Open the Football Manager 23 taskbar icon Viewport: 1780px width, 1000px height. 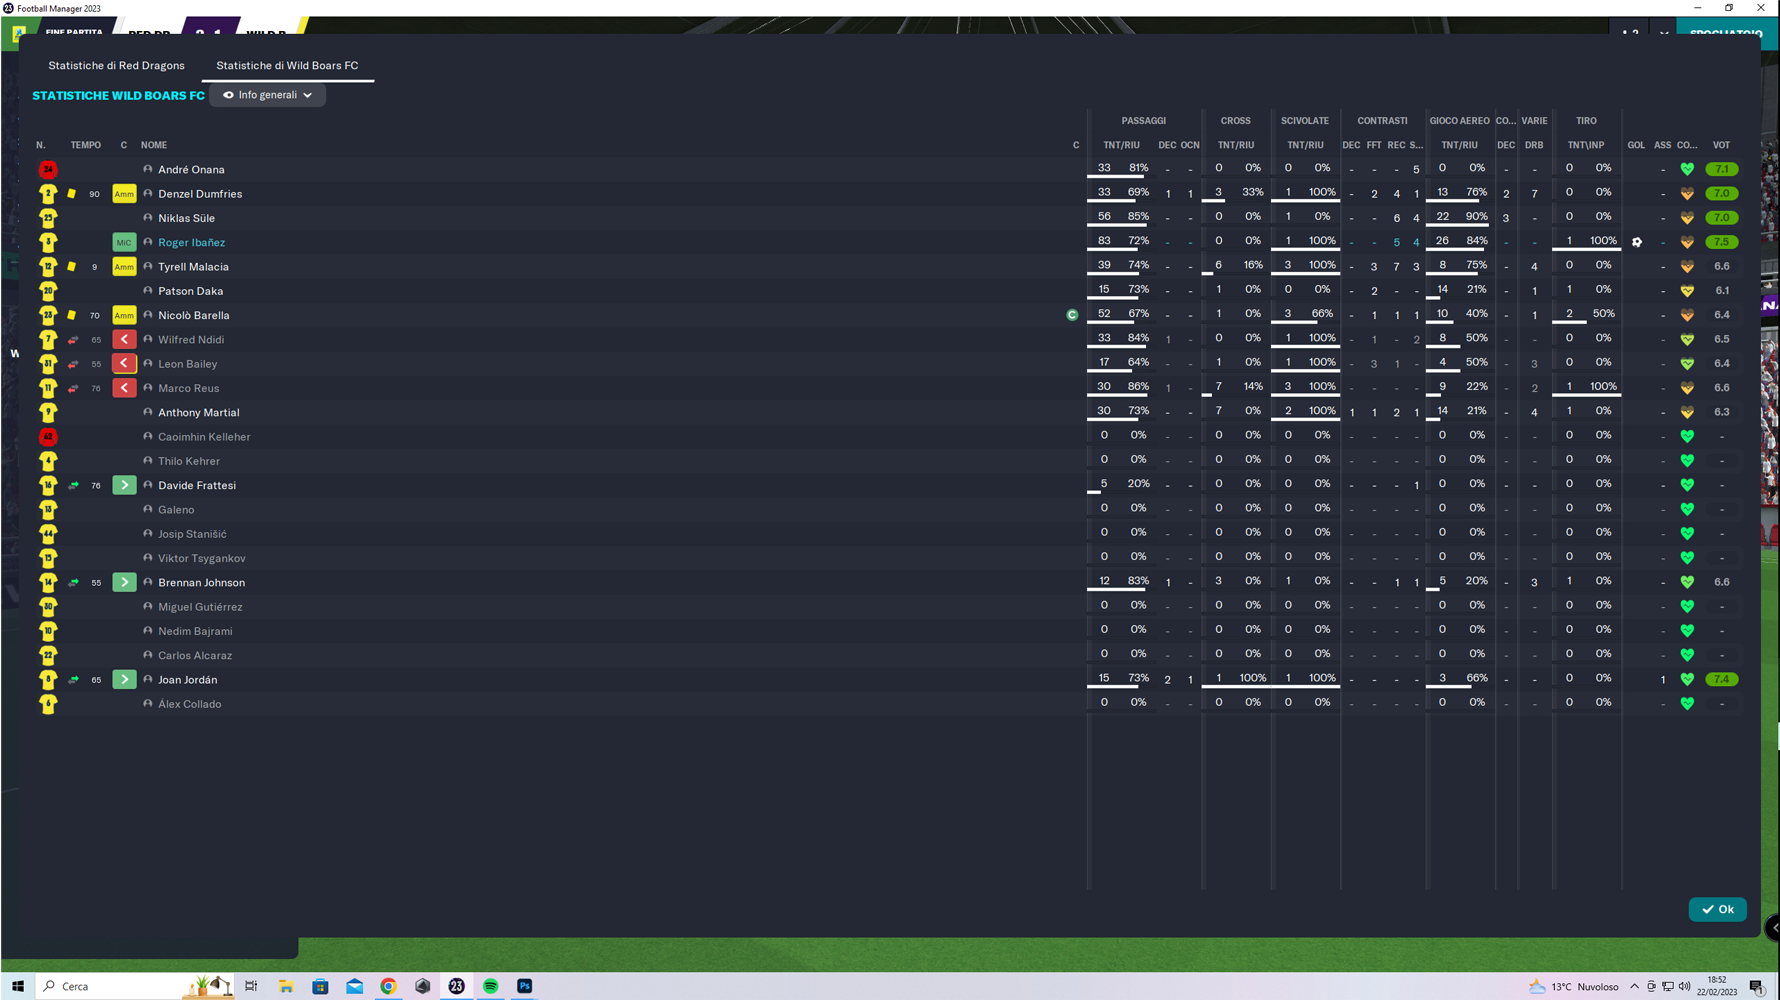pos(456,986)
